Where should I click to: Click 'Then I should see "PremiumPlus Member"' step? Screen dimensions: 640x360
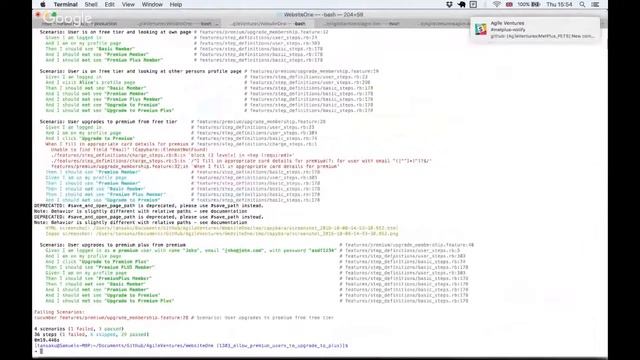click(98, 278)
